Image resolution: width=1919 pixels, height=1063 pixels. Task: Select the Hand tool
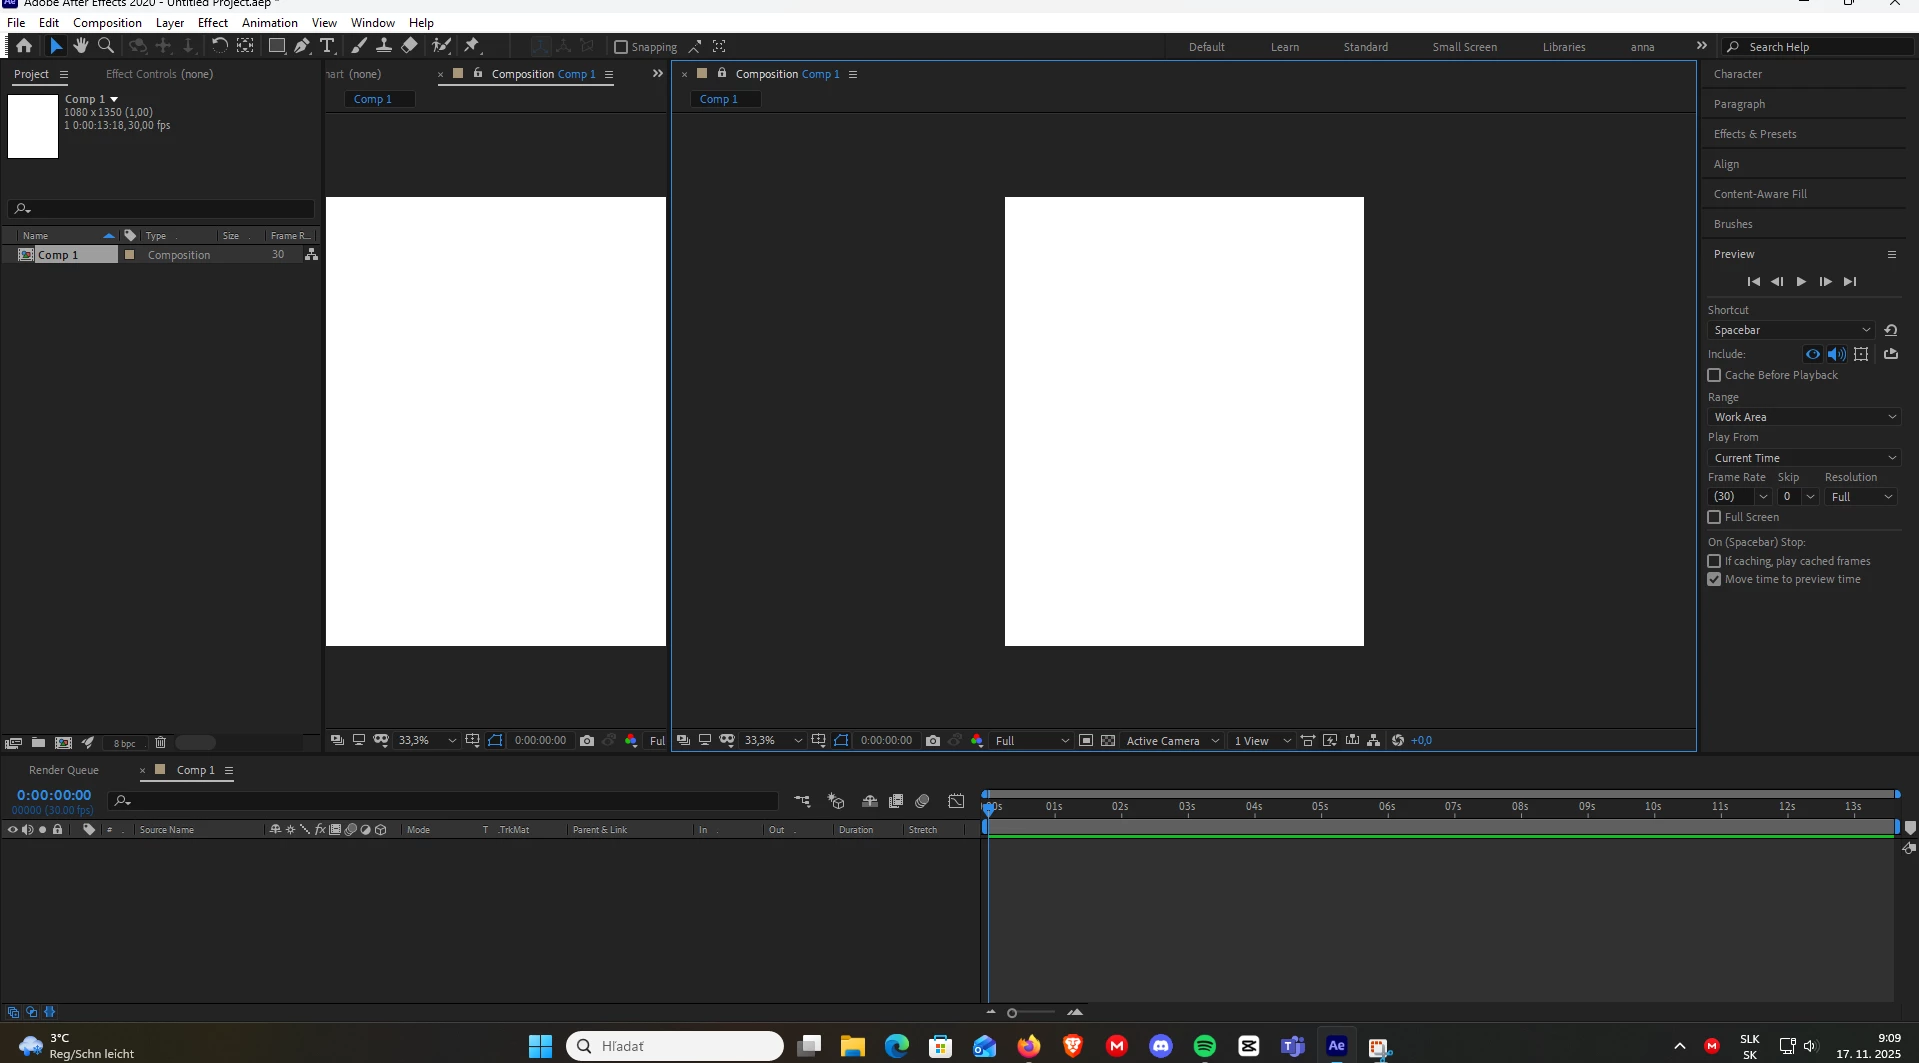(x=81, y=46)
